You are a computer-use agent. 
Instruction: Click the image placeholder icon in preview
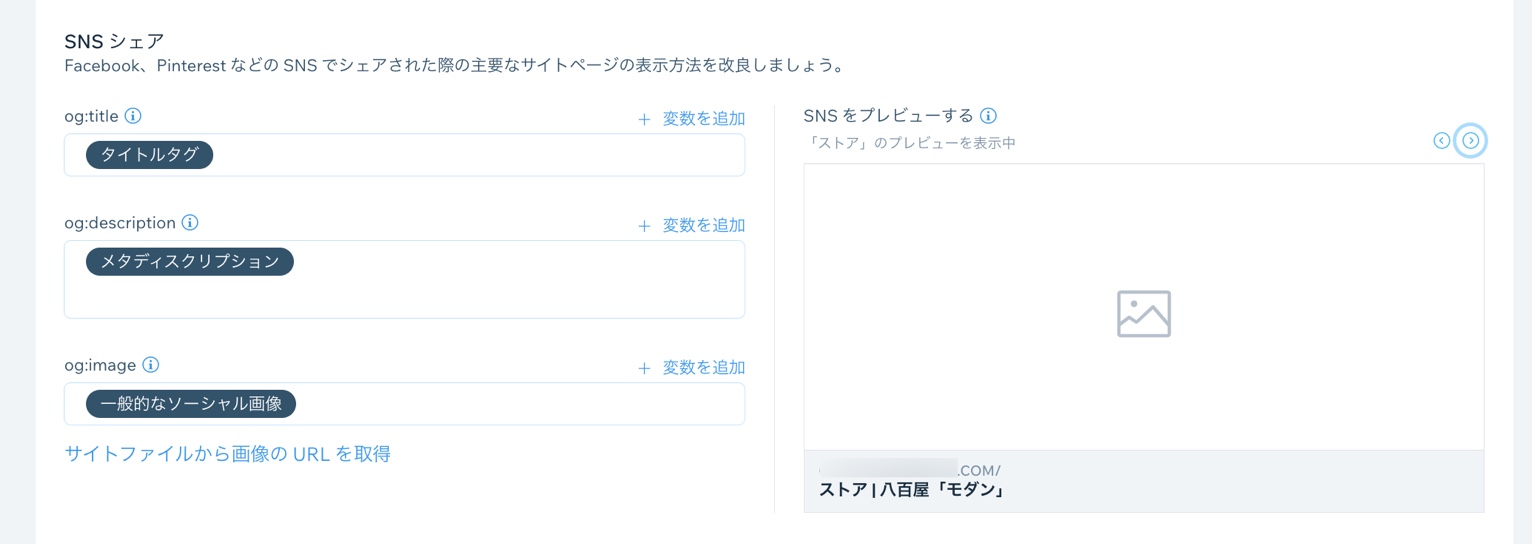pyautogui.click(x=1143, y=313)
